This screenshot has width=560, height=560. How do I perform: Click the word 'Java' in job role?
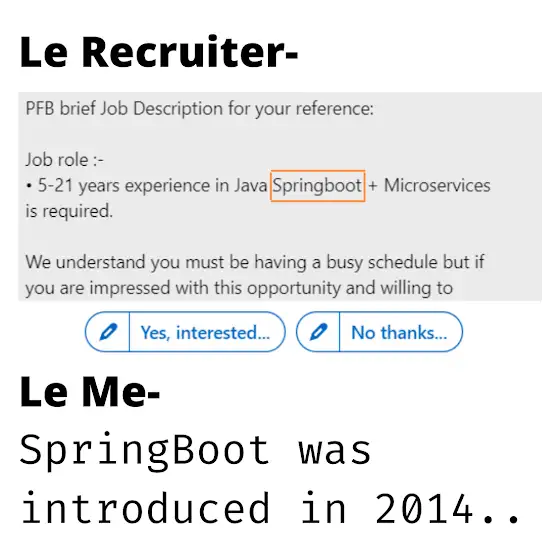pyautogui.click(x=251, y=185)
